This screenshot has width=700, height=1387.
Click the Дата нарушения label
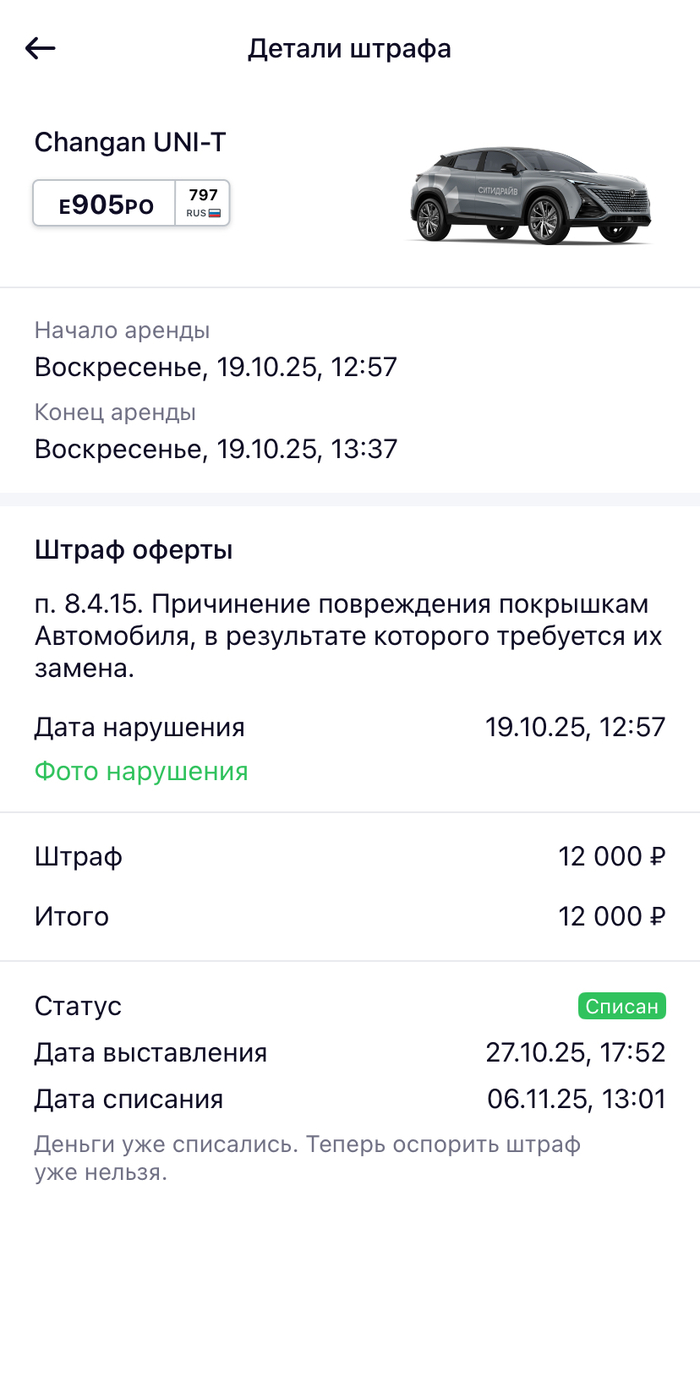click(x=139, y=727)
